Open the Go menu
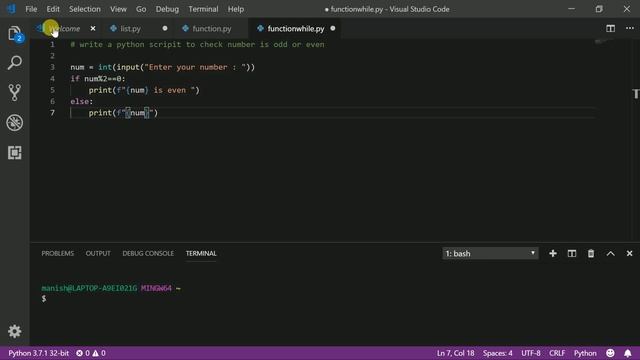The height and width of the screenshot is (360, 640). click(x=141, y=9)
